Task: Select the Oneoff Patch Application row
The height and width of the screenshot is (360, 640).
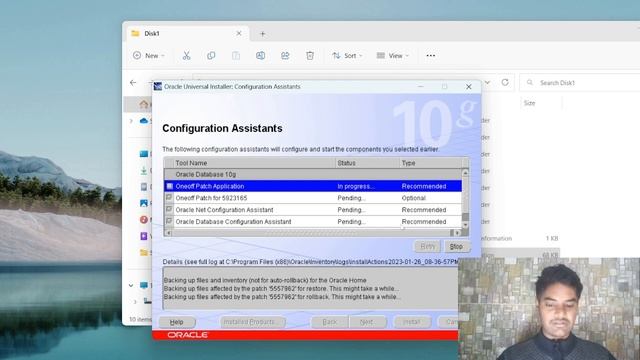Action: (x=313, y=186)
